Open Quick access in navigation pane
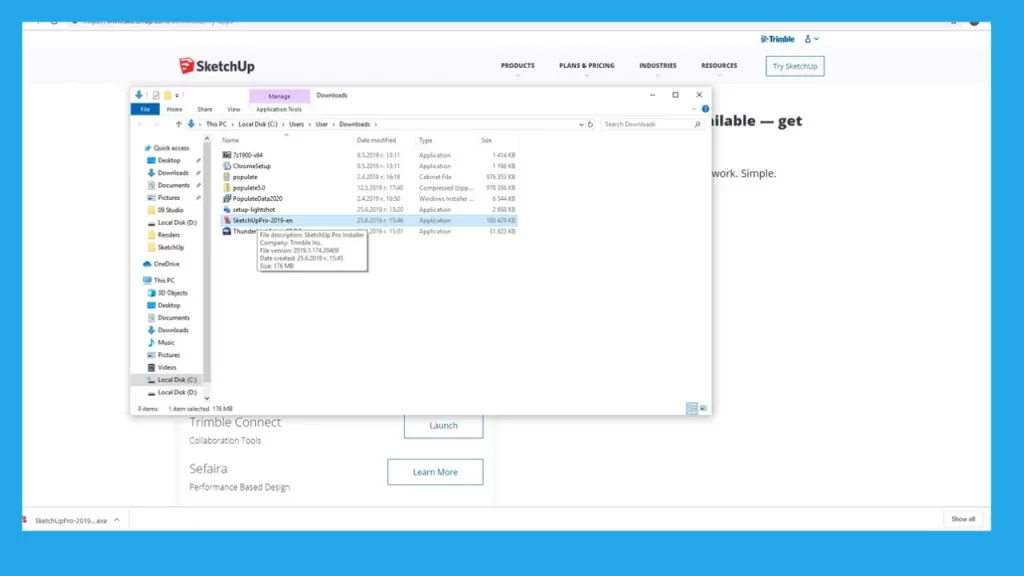This screenshot has height=576, width=1024. (167, 148)
